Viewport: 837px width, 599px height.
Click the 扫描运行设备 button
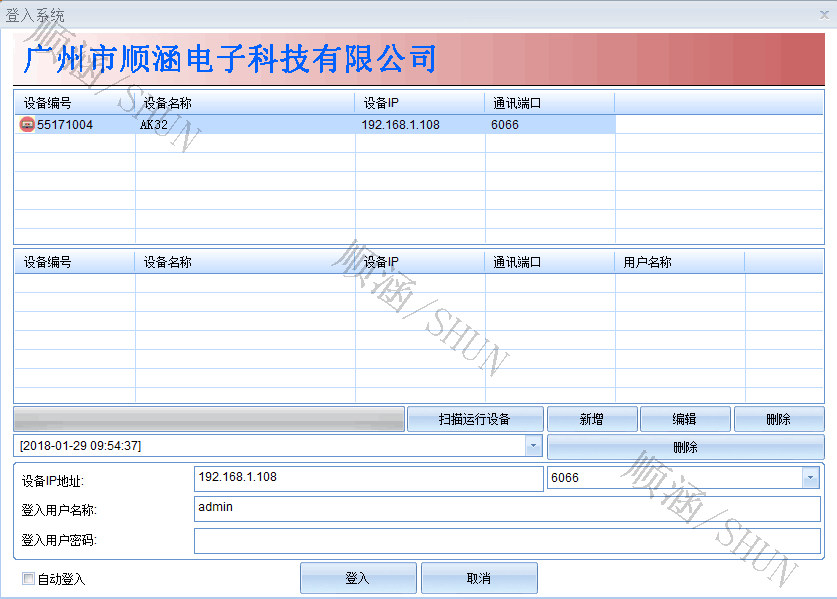coord(475,419)
